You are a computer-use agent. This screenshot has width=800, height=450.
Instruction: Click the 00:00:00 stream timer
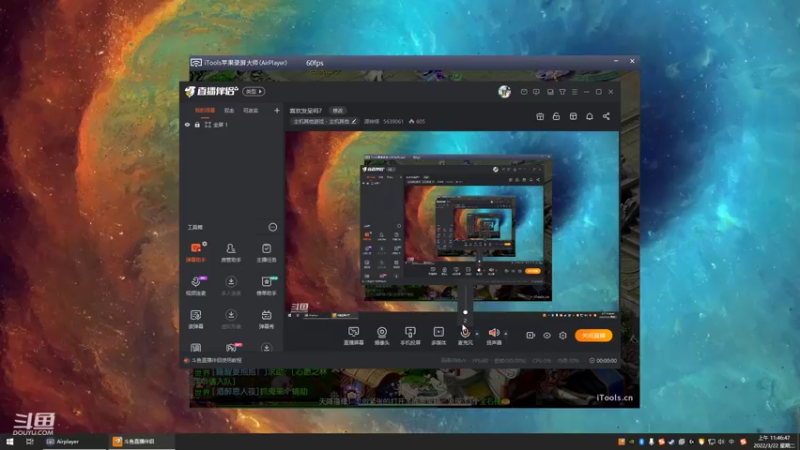[x=603, y=360]
